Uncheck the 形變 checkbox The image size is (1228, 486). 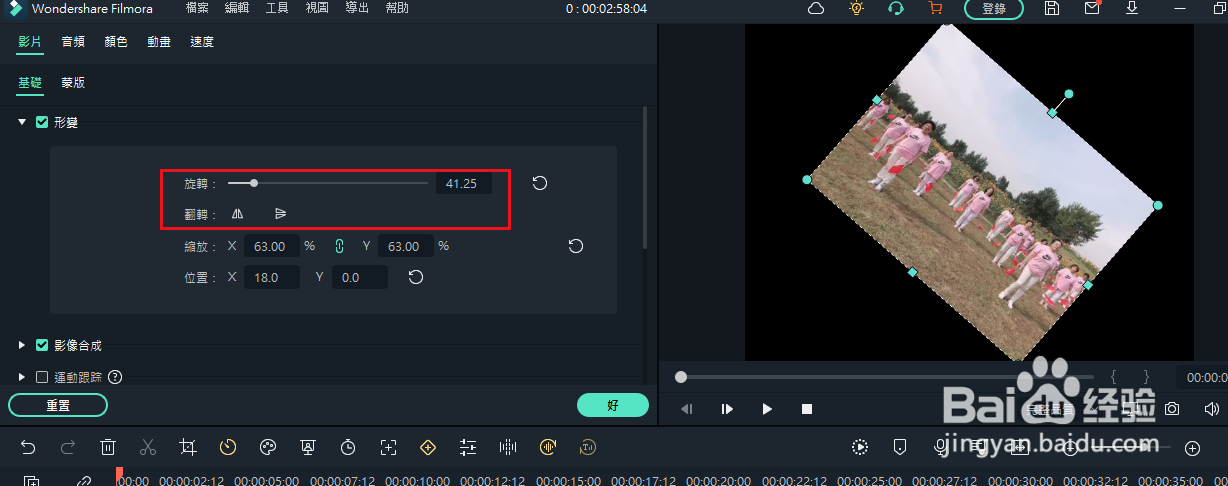(x=42, y=122)
